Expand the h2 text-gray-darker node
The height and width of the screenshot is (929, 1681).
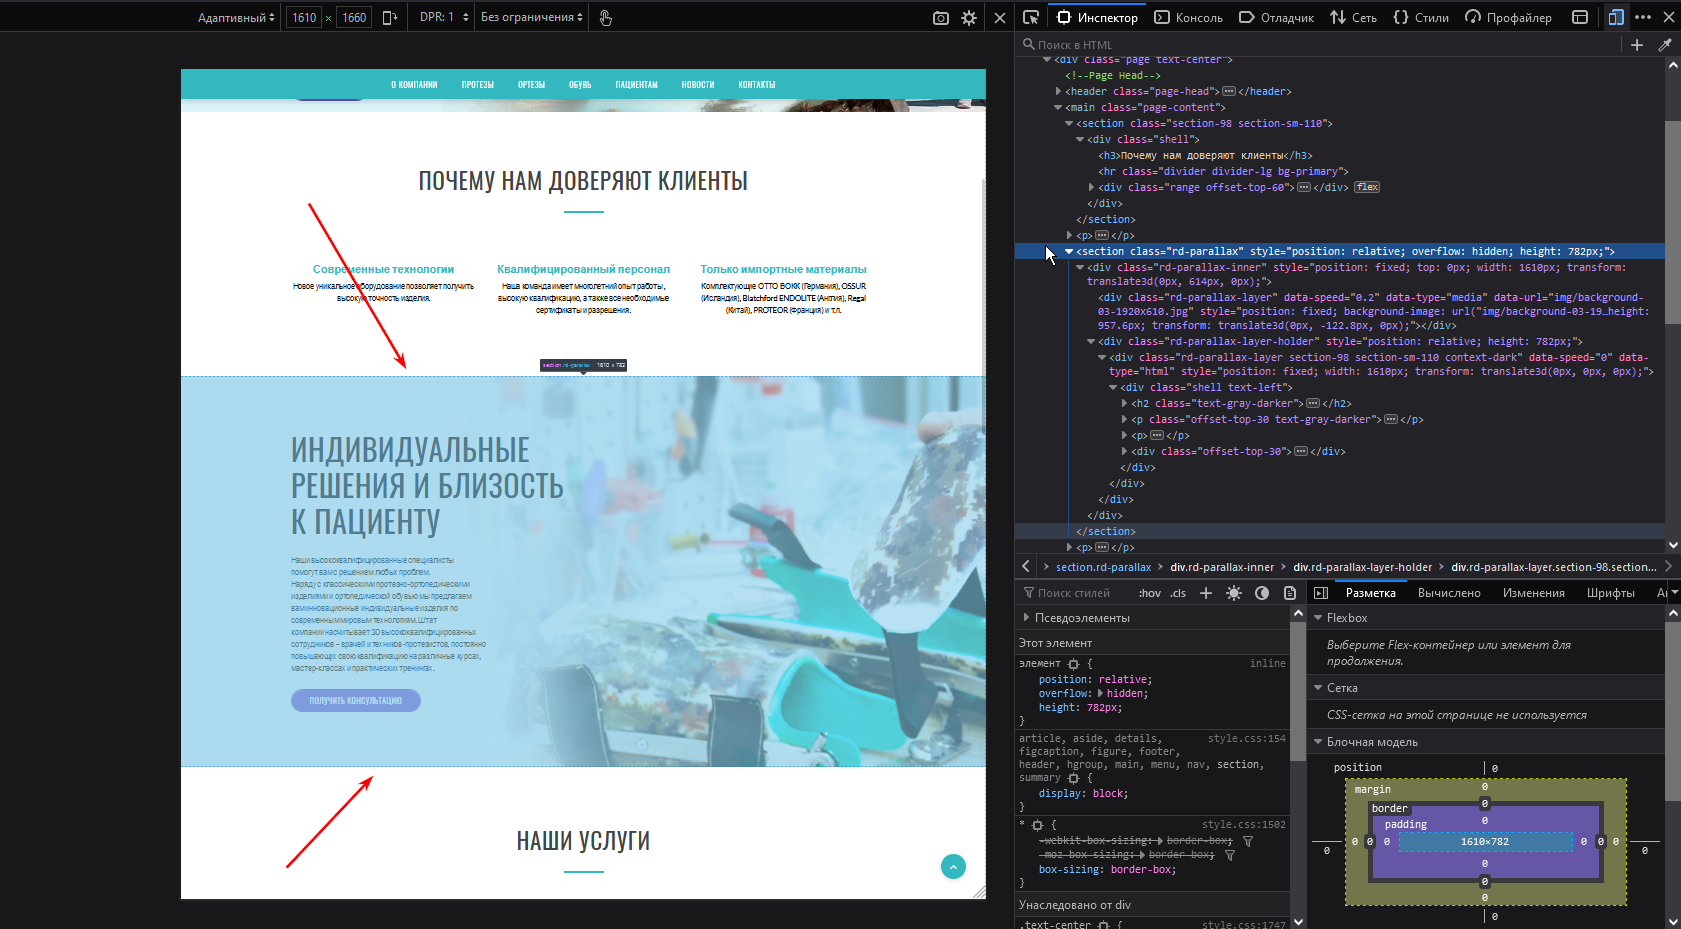tap(1124, 404)
